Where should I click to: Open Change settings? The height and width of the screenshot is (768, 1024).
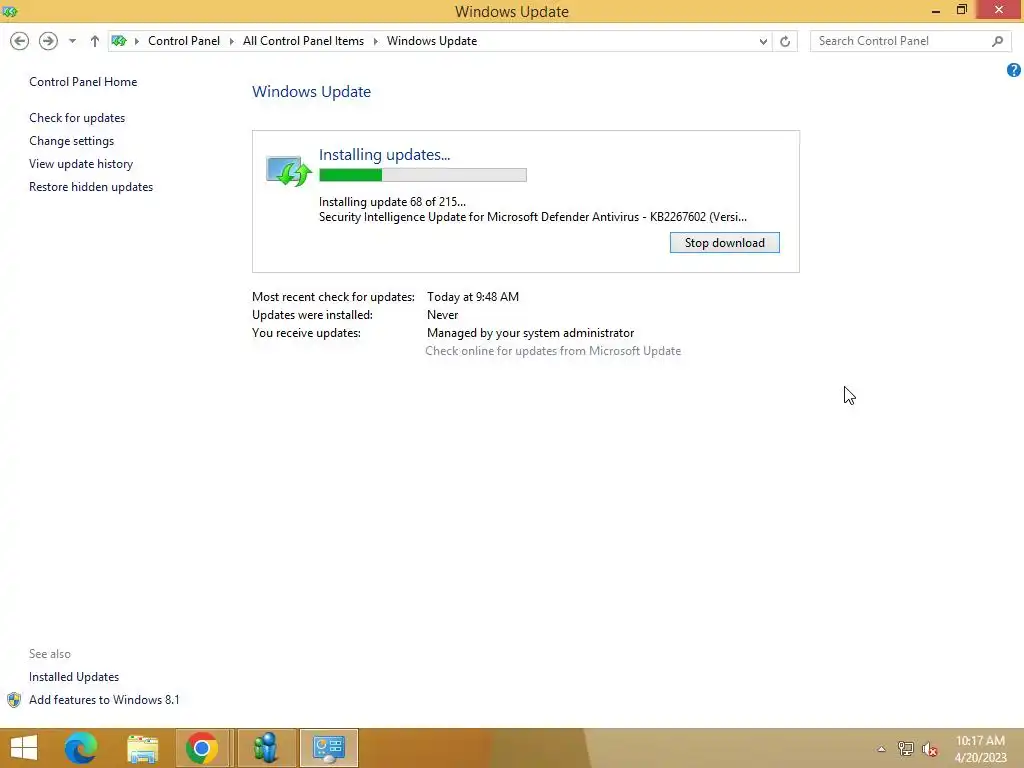click(71, 140)
